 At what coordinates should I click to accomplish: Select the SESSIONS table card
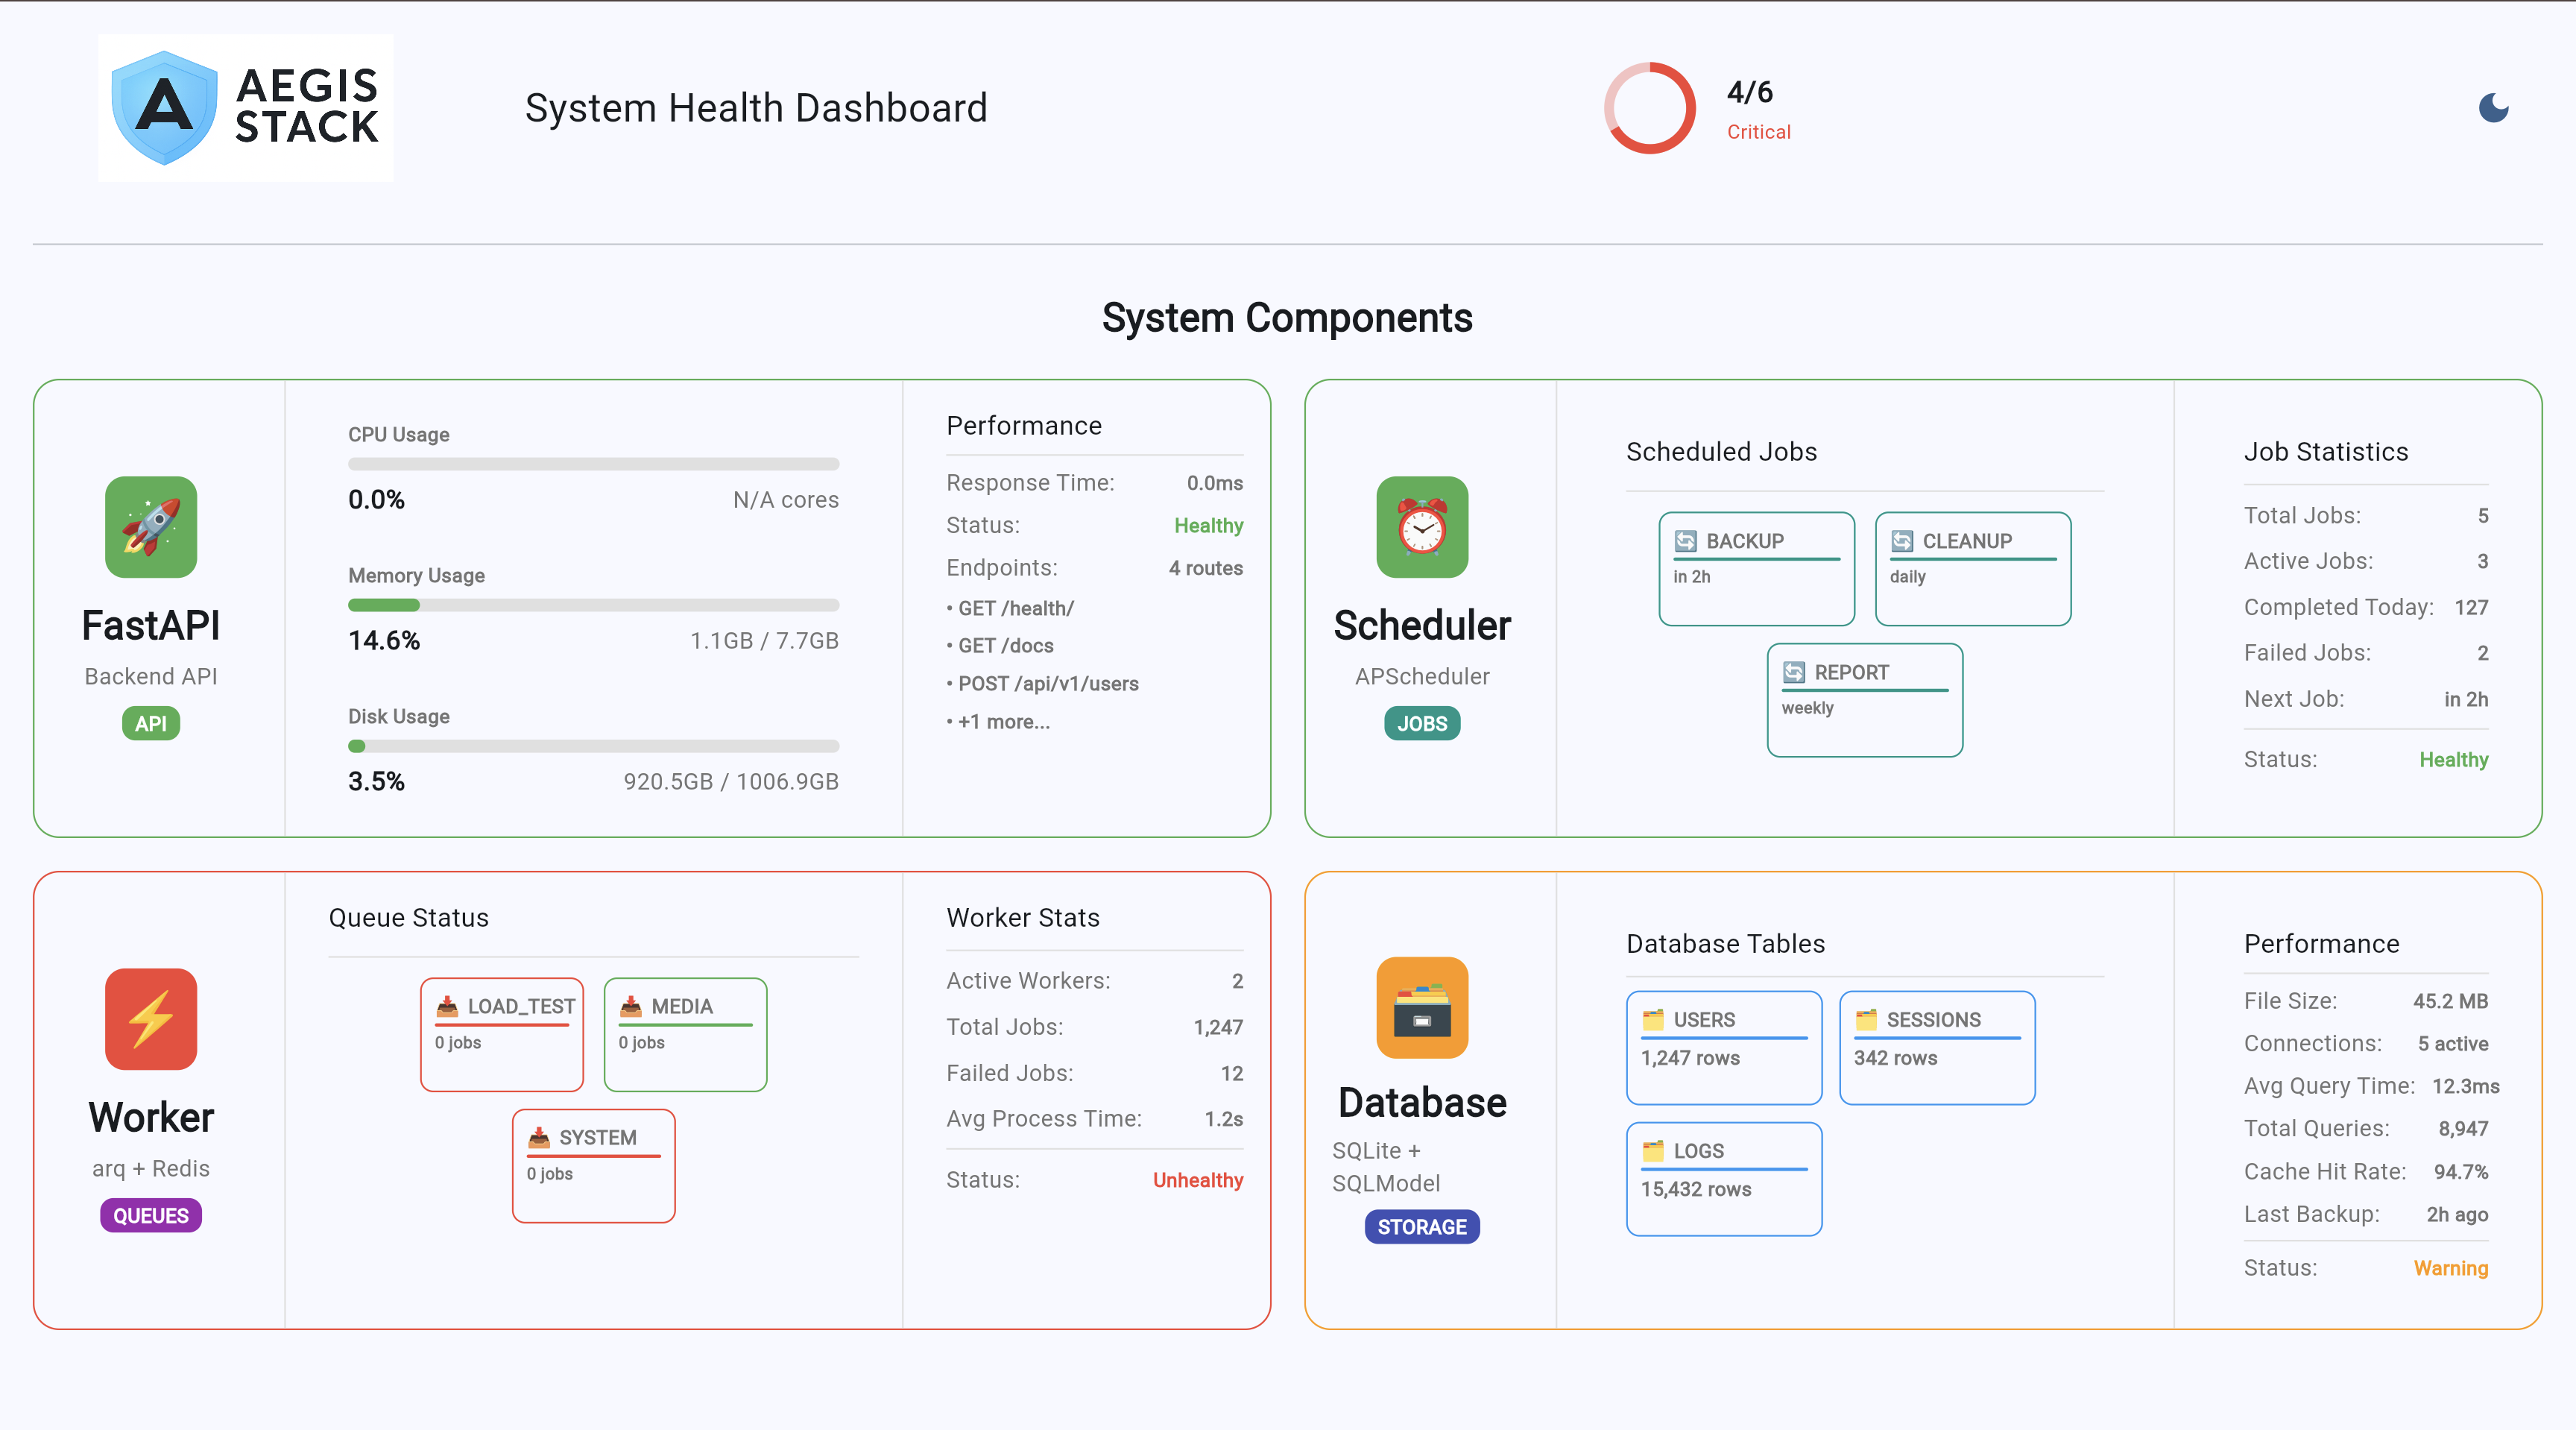coord(1936,1048)
